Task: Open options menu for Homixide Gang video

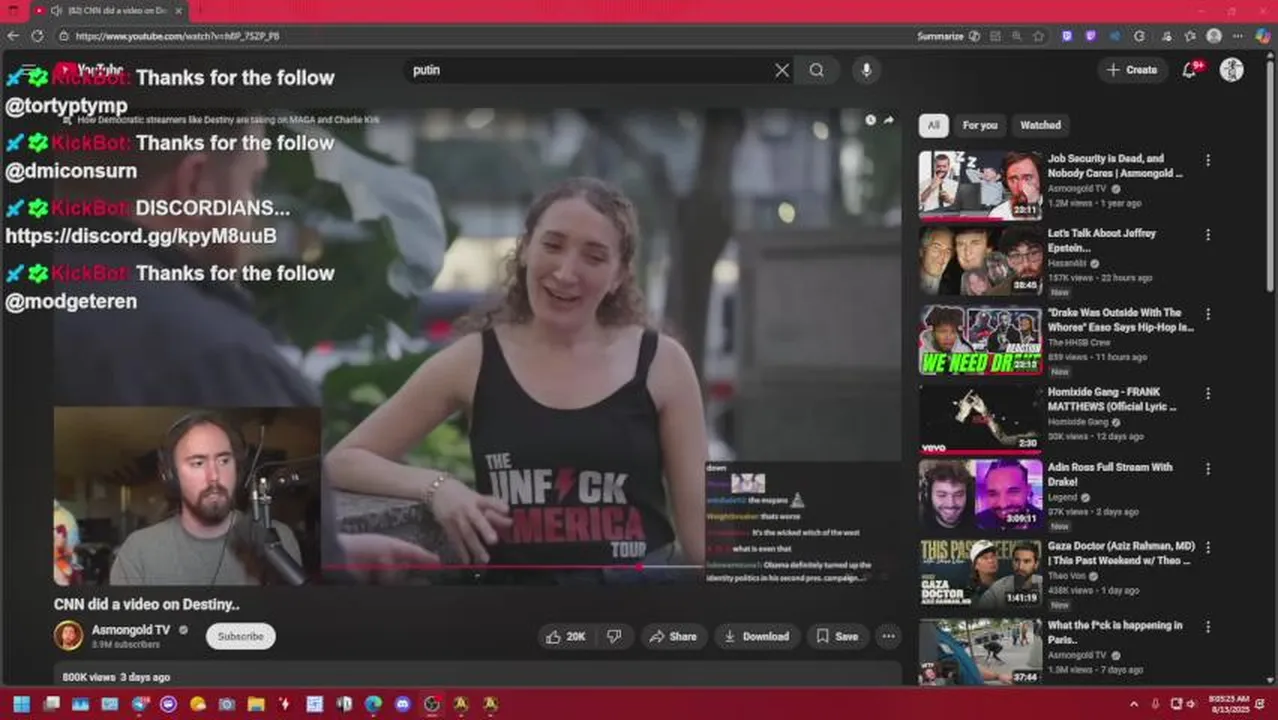Action: tap(1208, 394)
